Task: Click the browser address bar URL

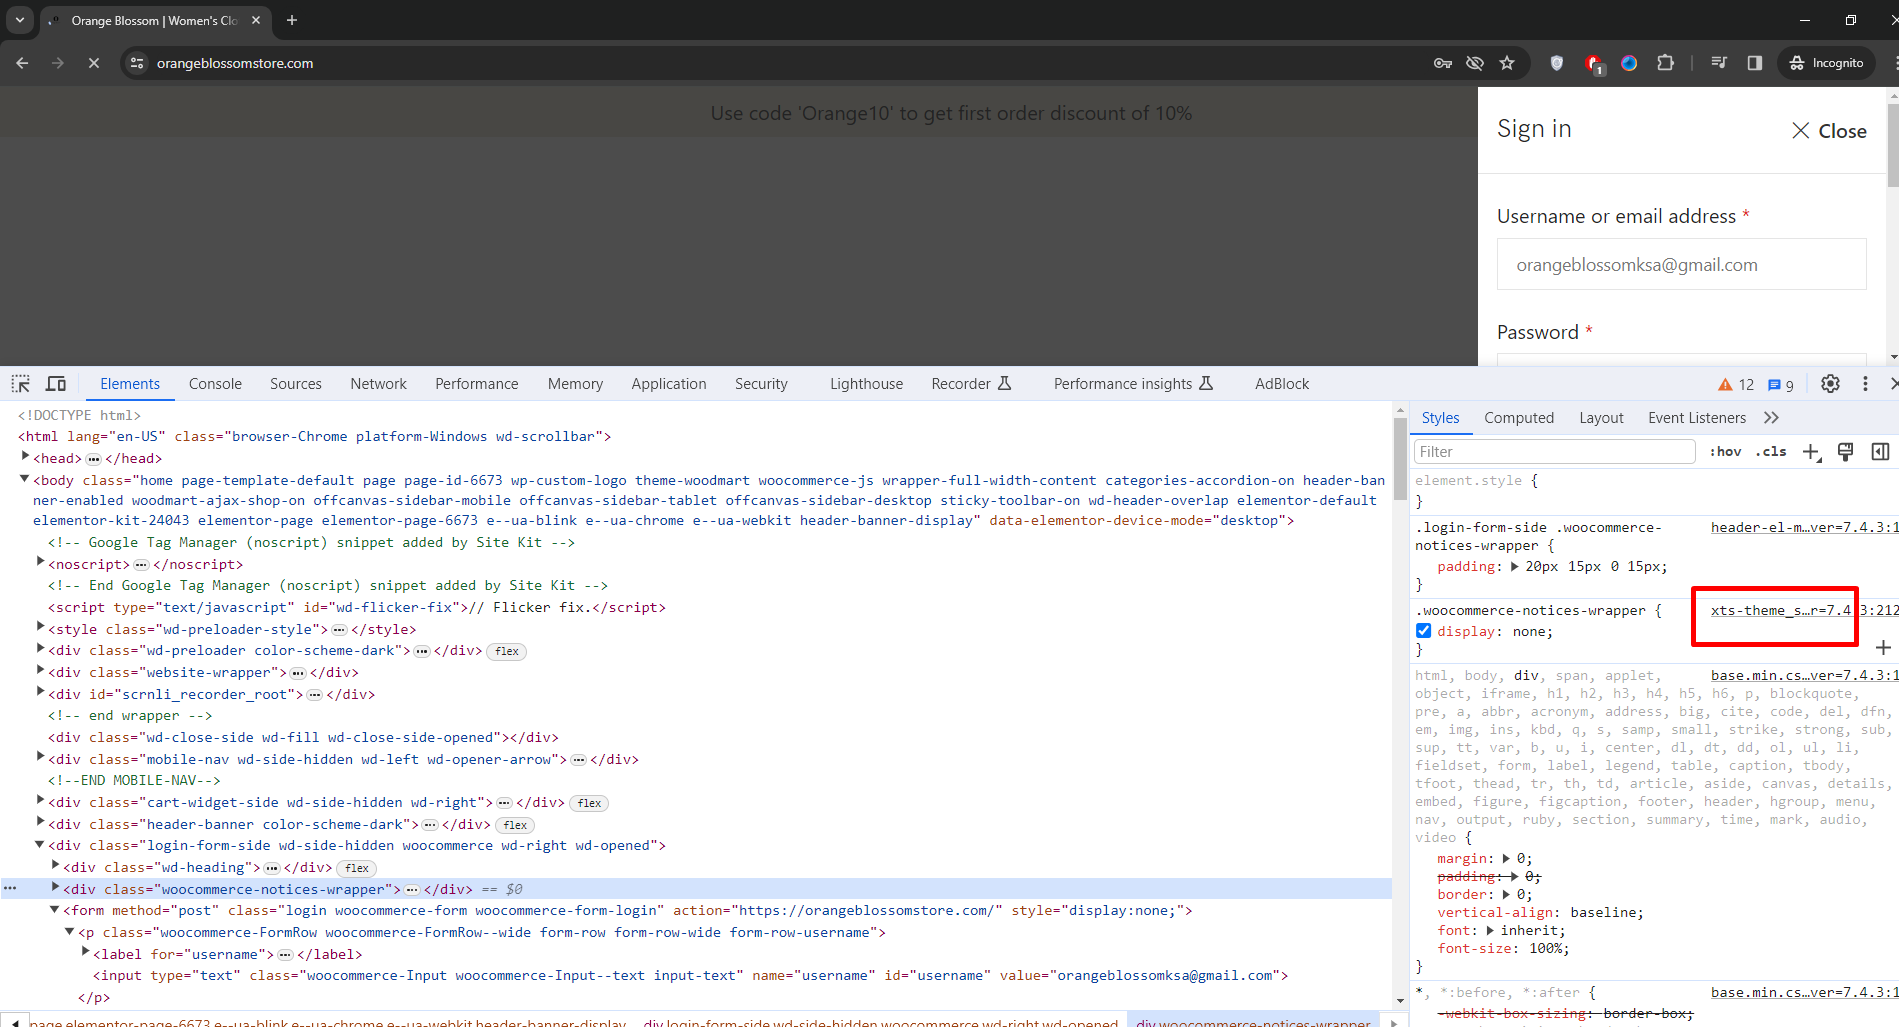Action: pos(235,63)
